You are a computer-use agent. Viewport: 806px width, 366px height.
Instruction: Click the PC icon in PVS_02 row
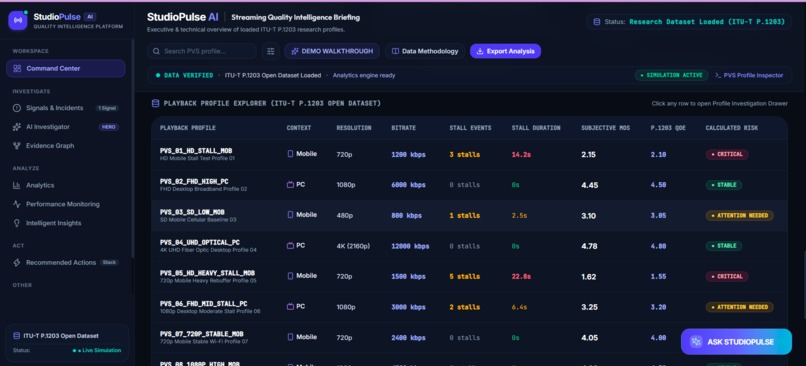click(x=290, y=185)
